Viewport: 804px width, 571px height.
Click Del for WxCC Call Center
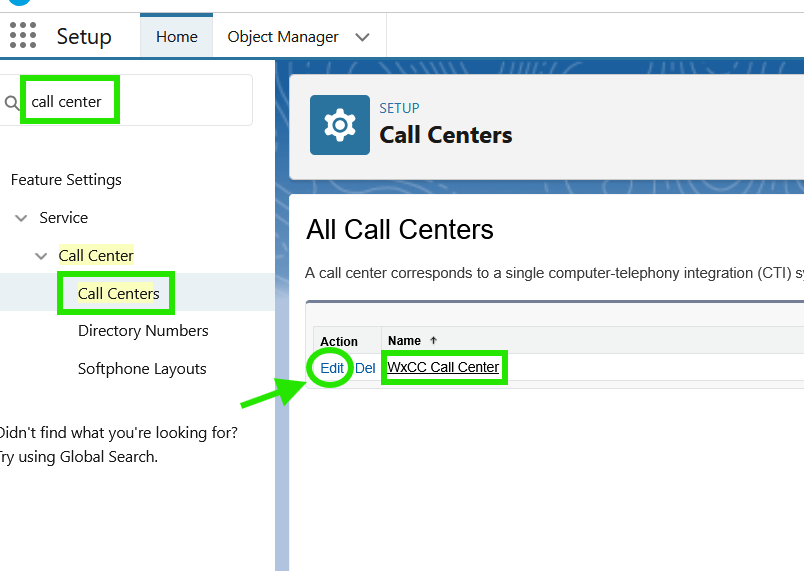[365, 368]
